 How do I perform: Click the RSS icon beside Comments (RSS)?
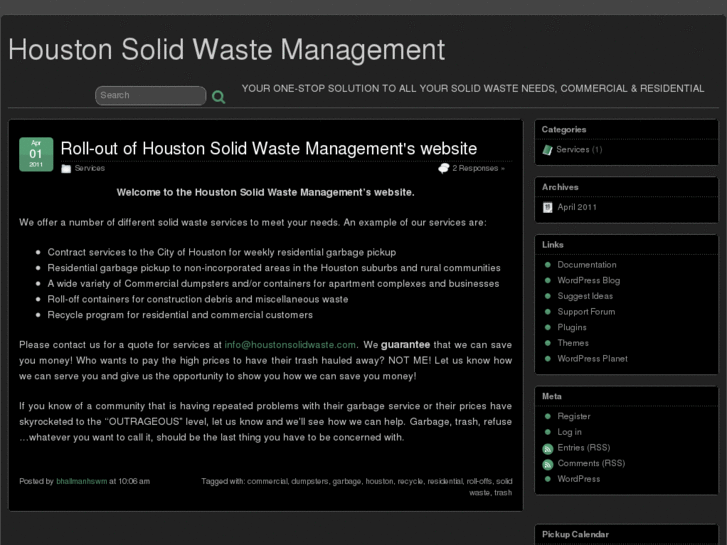click(x=548, y=464)
